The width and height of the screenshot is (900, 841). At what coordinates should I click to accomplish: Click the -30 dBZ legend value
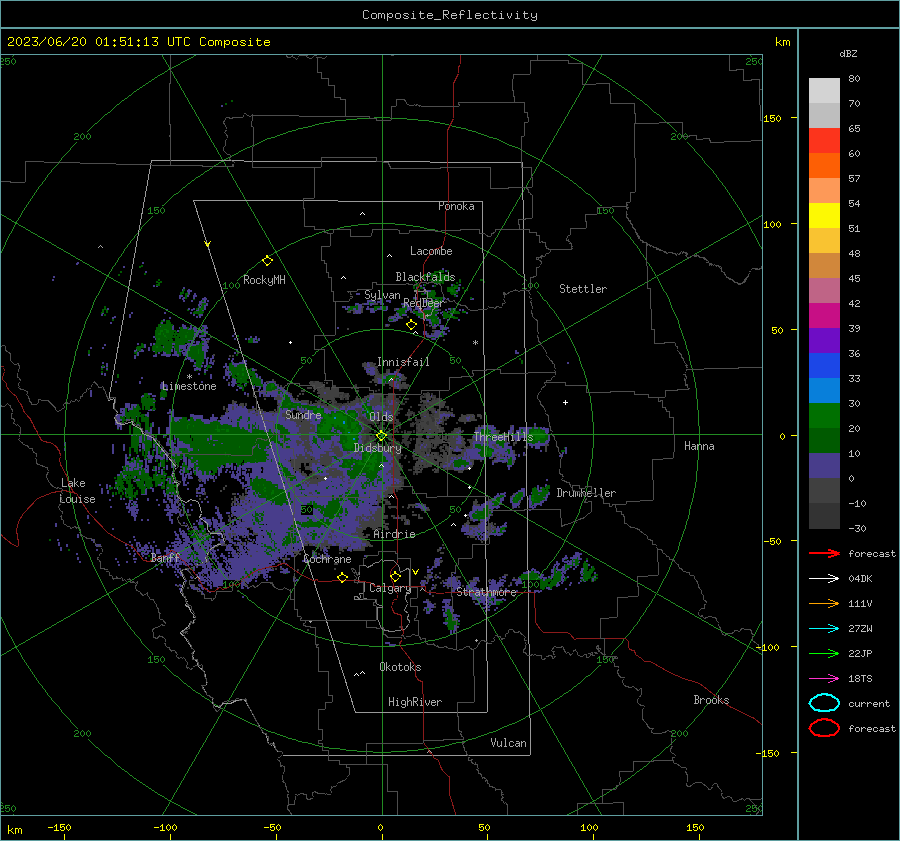[857, 528]
